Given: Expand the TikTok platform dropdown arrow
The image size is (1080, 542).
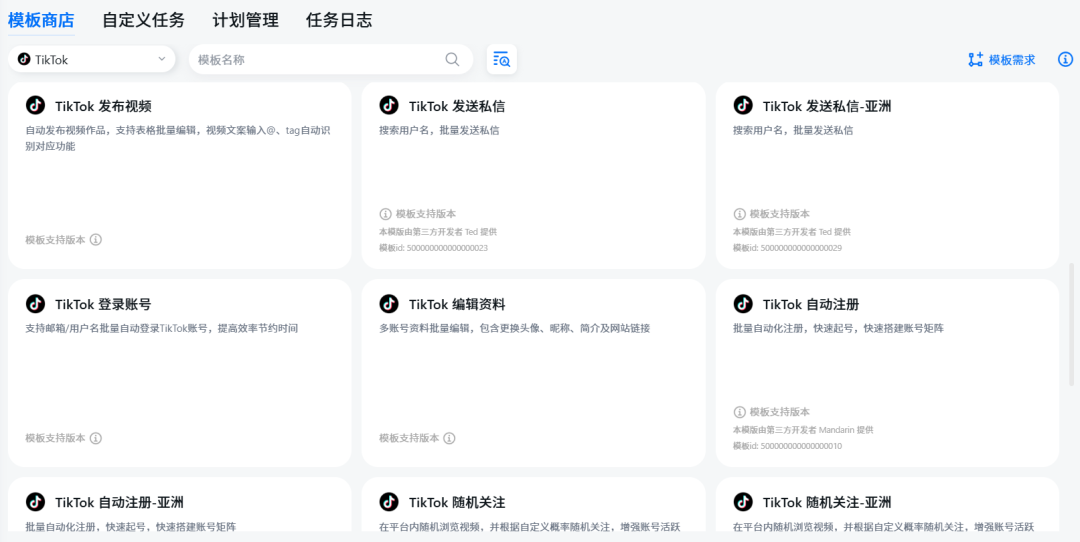Looking at the screenshot, I should coord(162,59).
